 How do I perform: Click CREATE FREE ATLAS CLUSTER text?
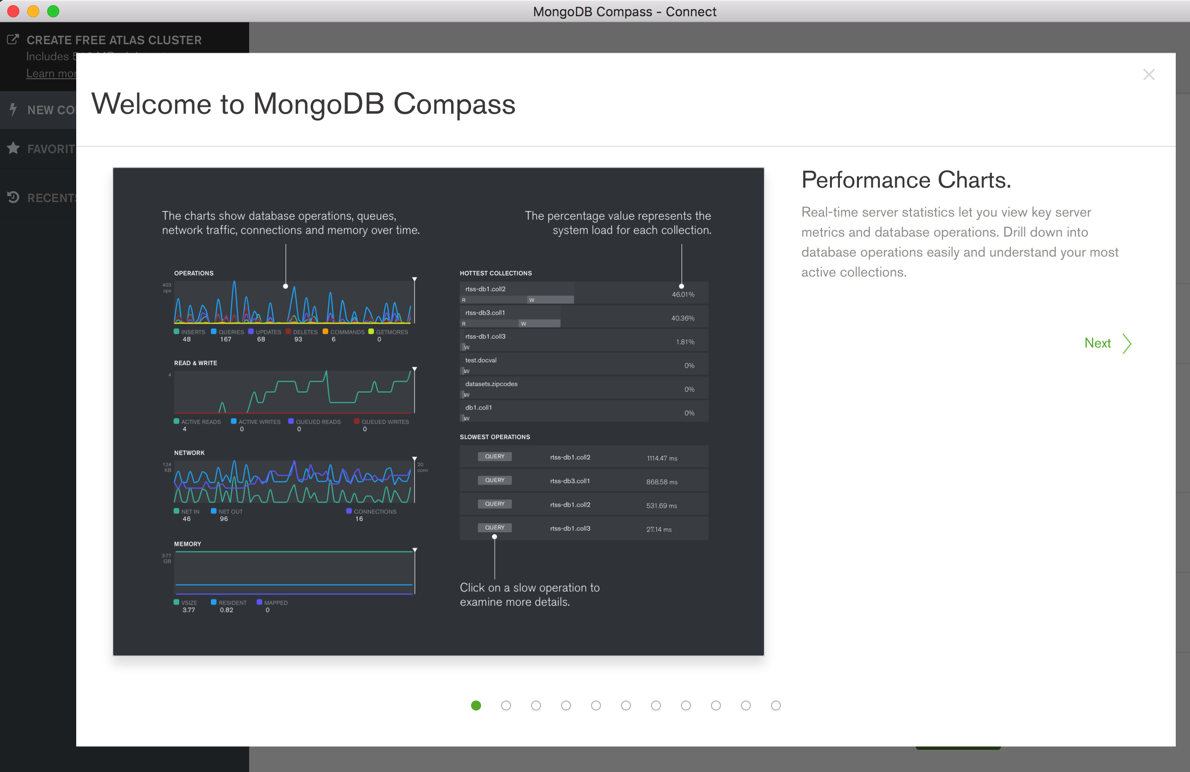click(x=114, y=40)
